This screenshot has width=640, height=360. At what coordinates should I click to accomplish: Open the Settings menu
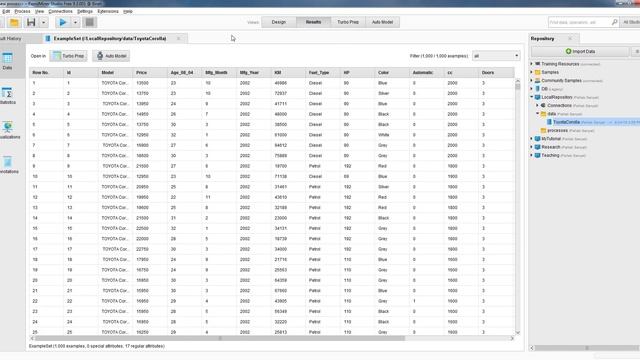(85, 11)
